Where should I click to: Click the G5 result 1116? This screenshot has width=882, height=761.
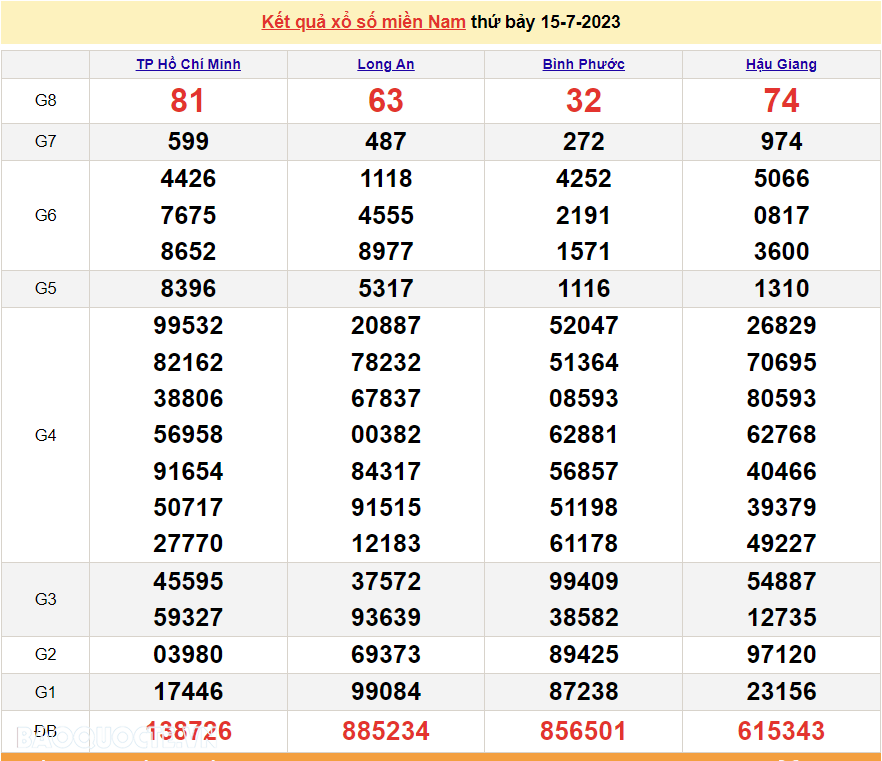(584, 289)
